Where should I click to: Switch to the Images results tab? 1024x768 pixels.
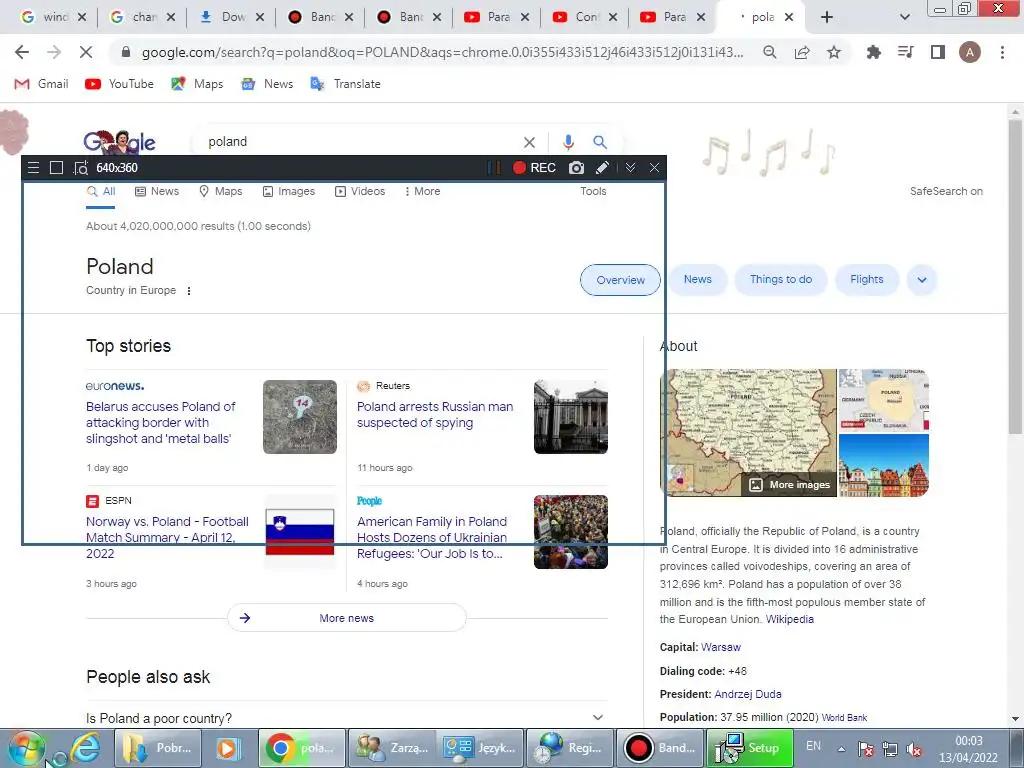(x=289, y=191)
